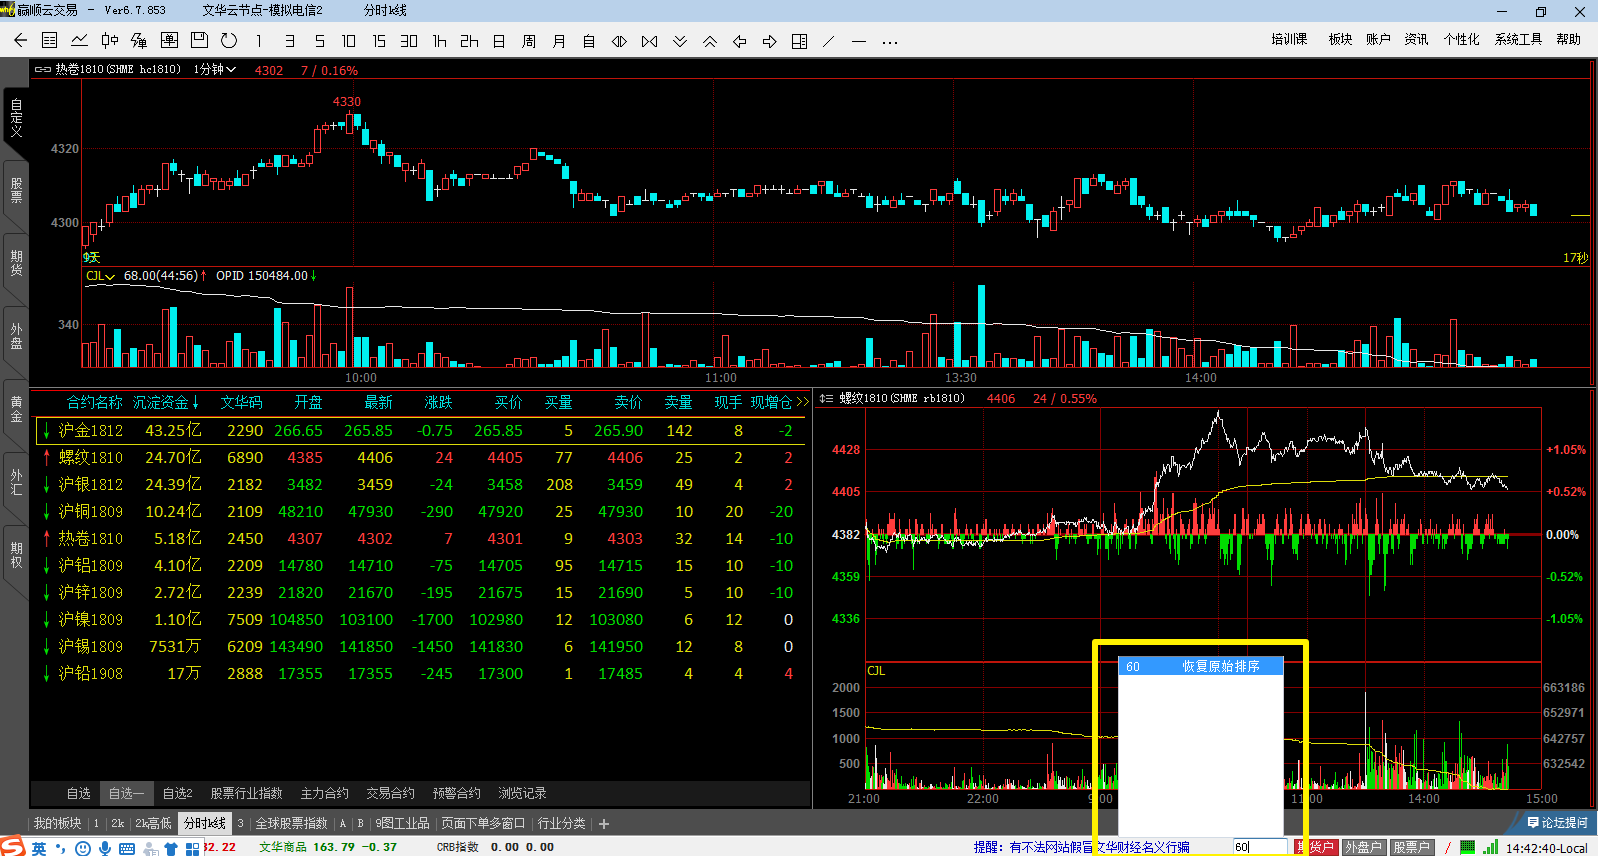Click the split window layout icon
The image size is (1598, 856).
(799, 41)
